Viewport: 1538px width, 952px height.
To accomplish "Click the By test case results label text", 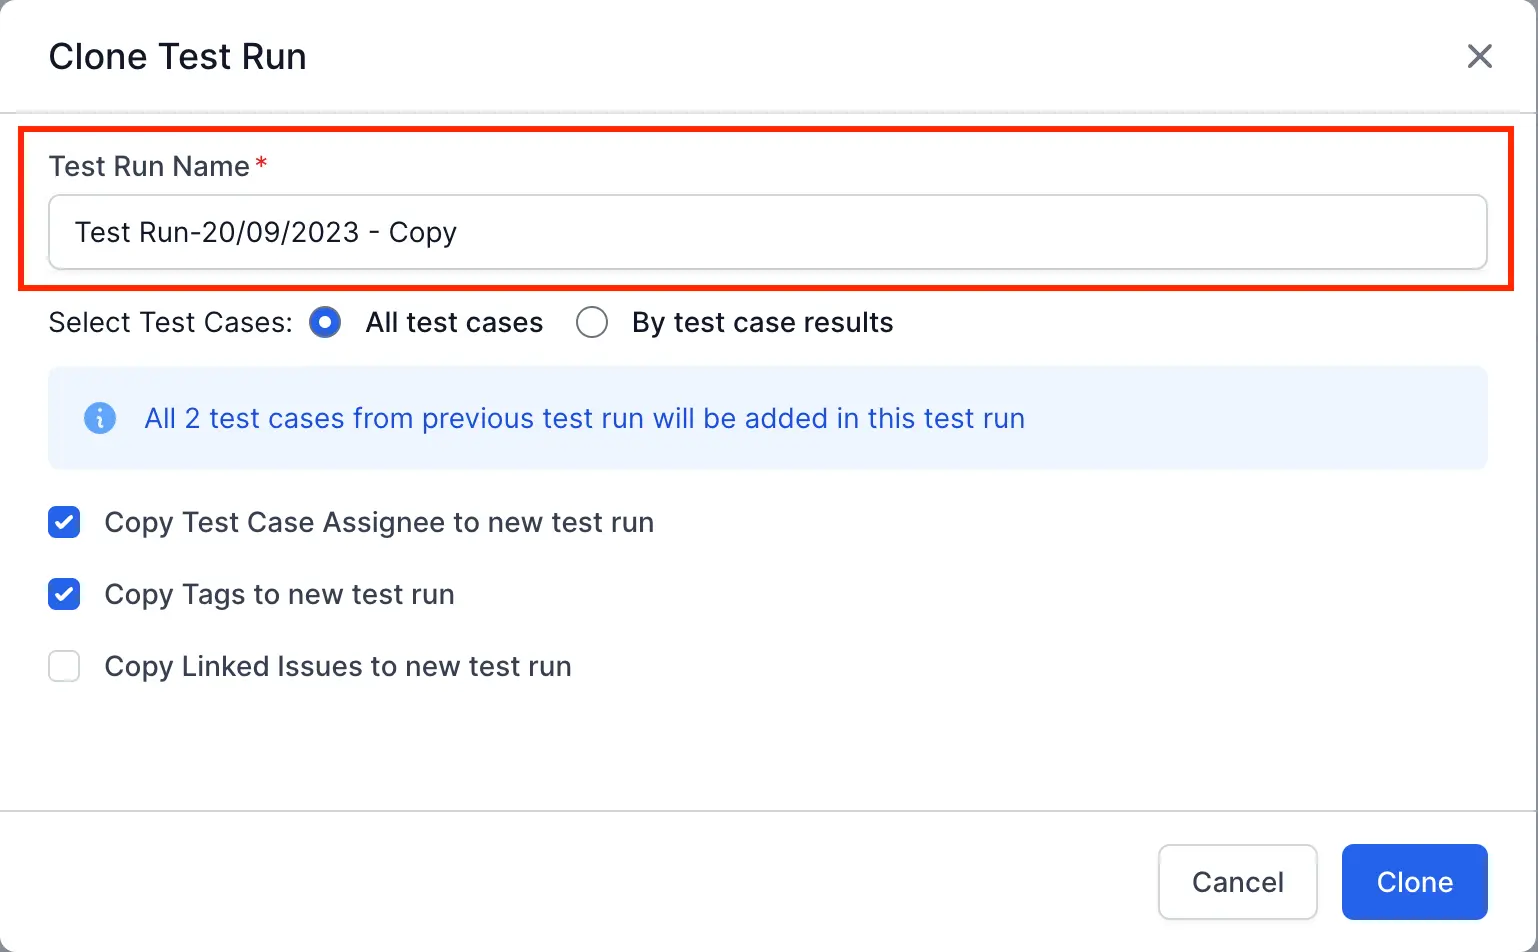I will point(762,323).
